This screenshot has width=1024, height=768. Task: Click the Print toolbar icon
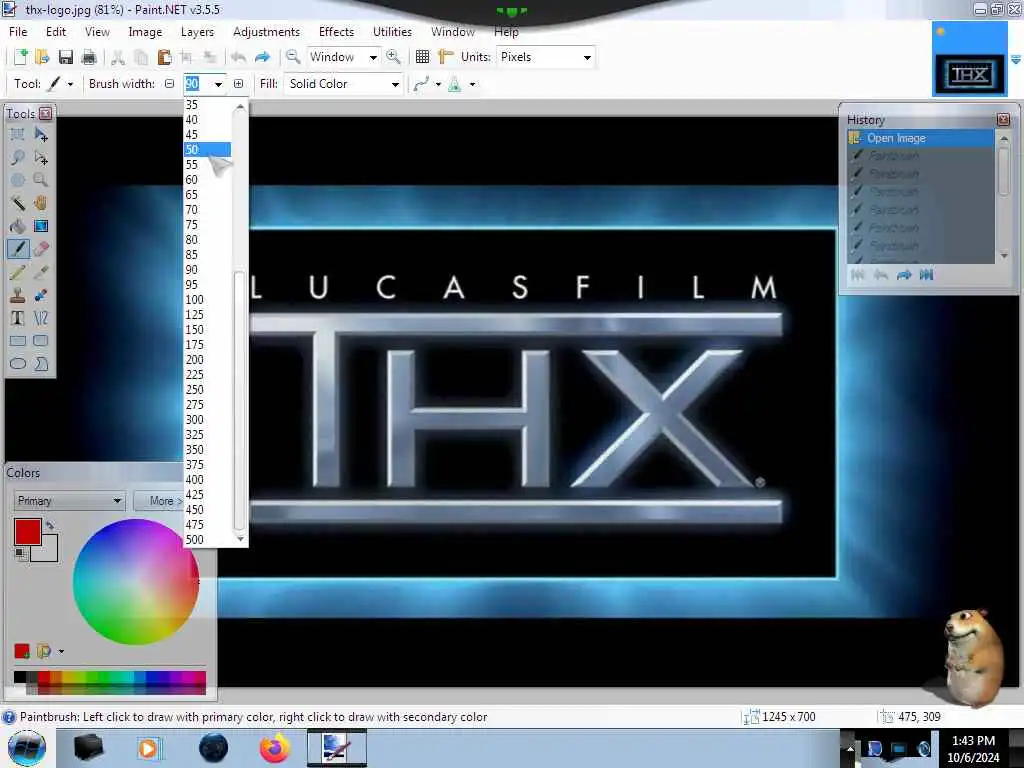[89, 57]
